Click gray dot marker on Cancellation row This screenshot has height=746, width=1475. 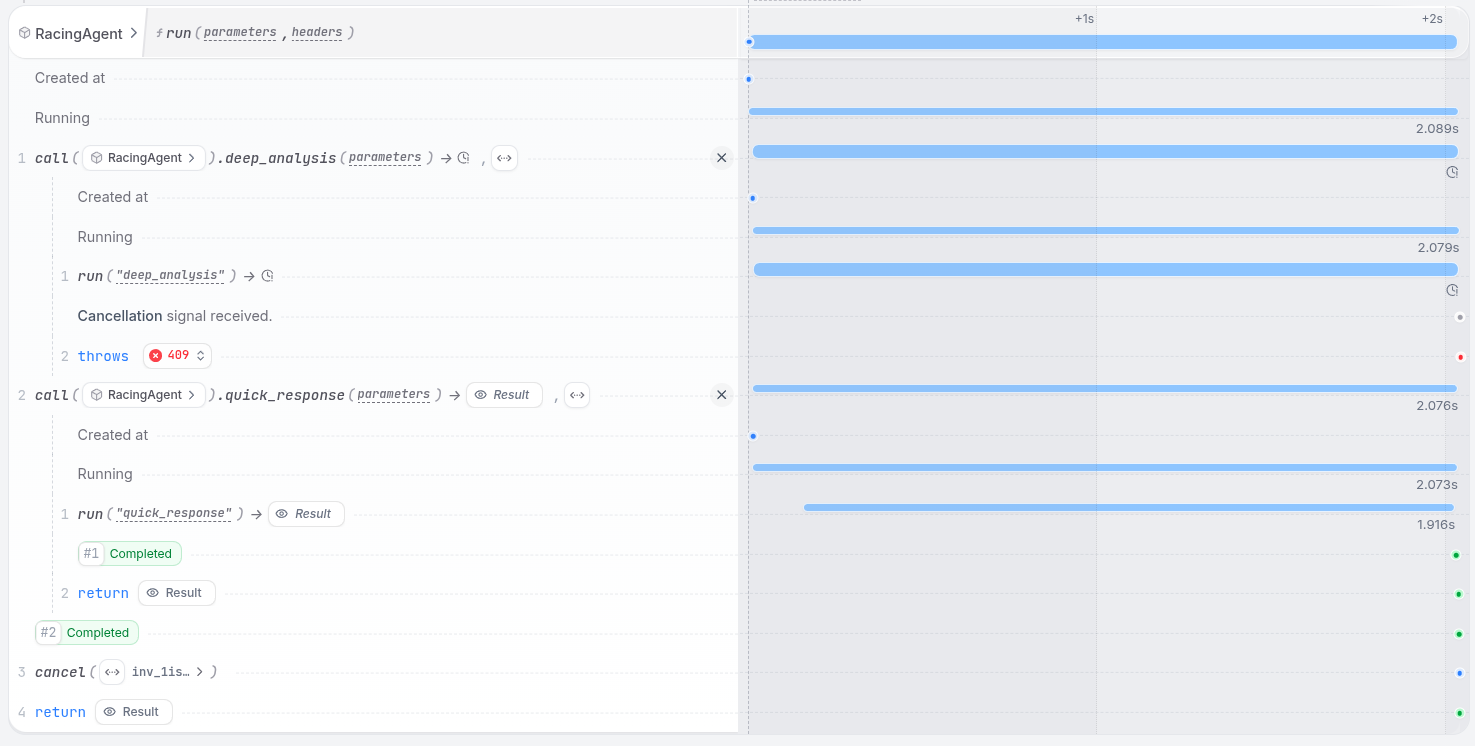(x=1460, y=317)
